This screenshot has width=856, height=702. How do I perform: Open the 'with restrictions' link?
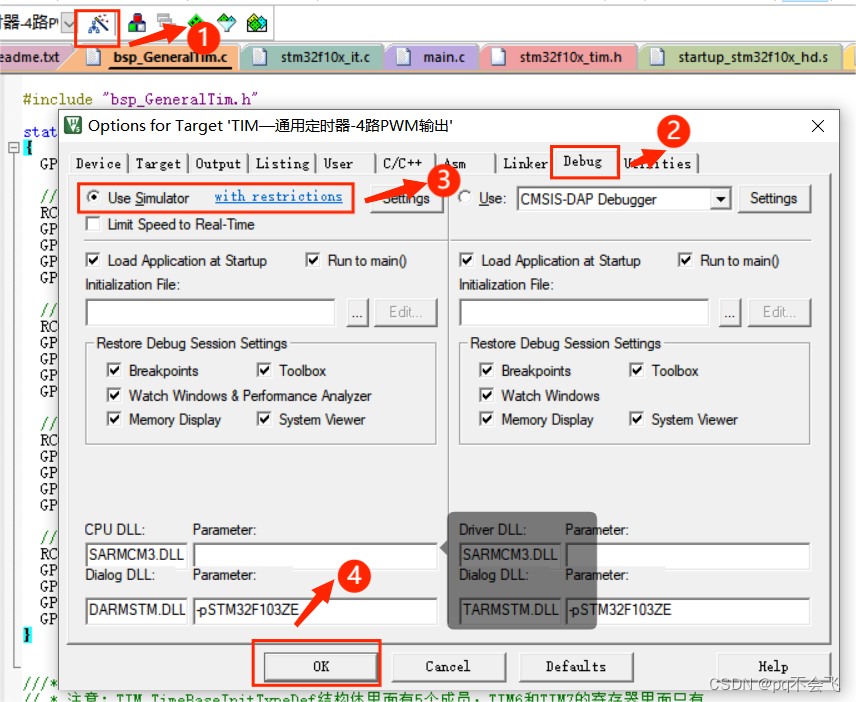(x=278, y=197)
